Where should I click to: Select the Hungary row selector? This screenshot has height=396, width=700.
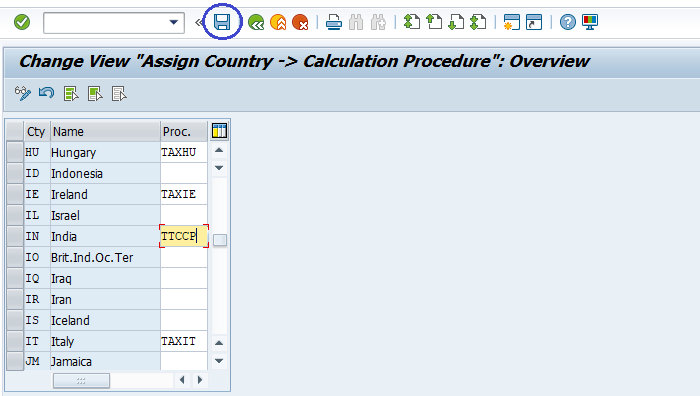pyautogui.click(x=15, y=152)
